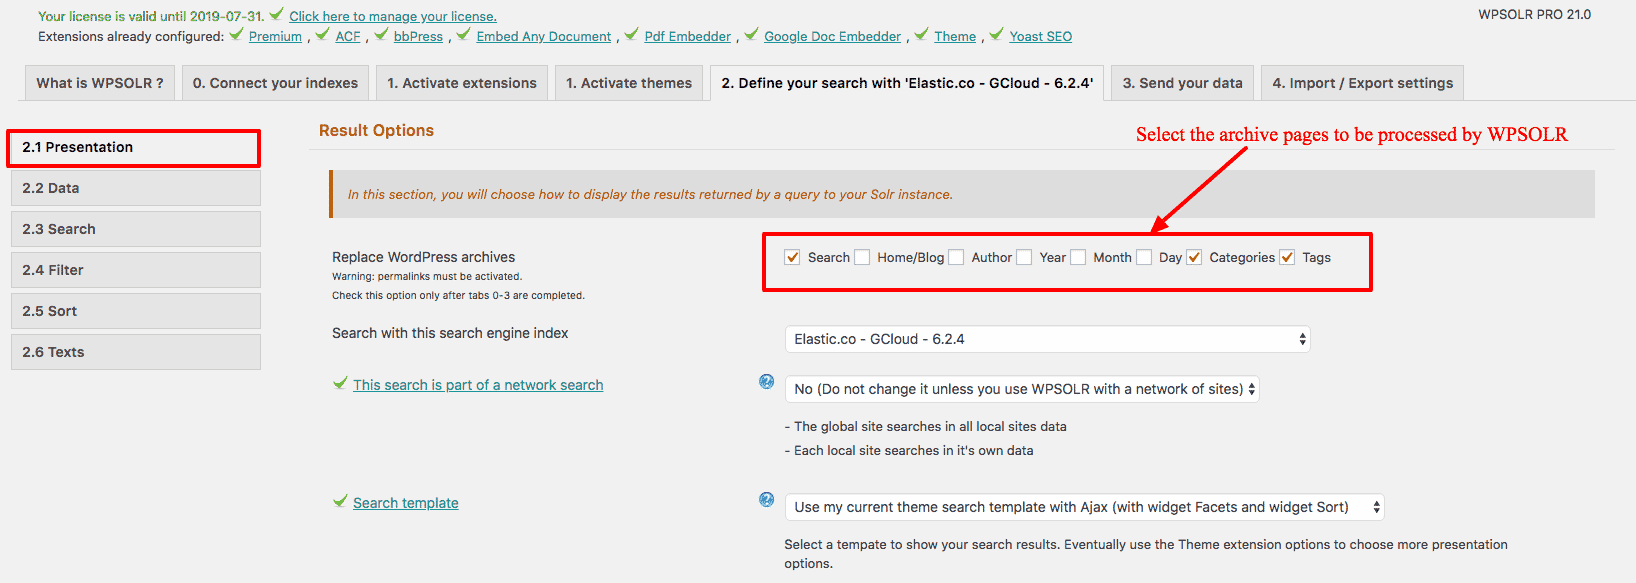Follow the bbPress extension link
The image size is (1636, 583).
(418, 36)
